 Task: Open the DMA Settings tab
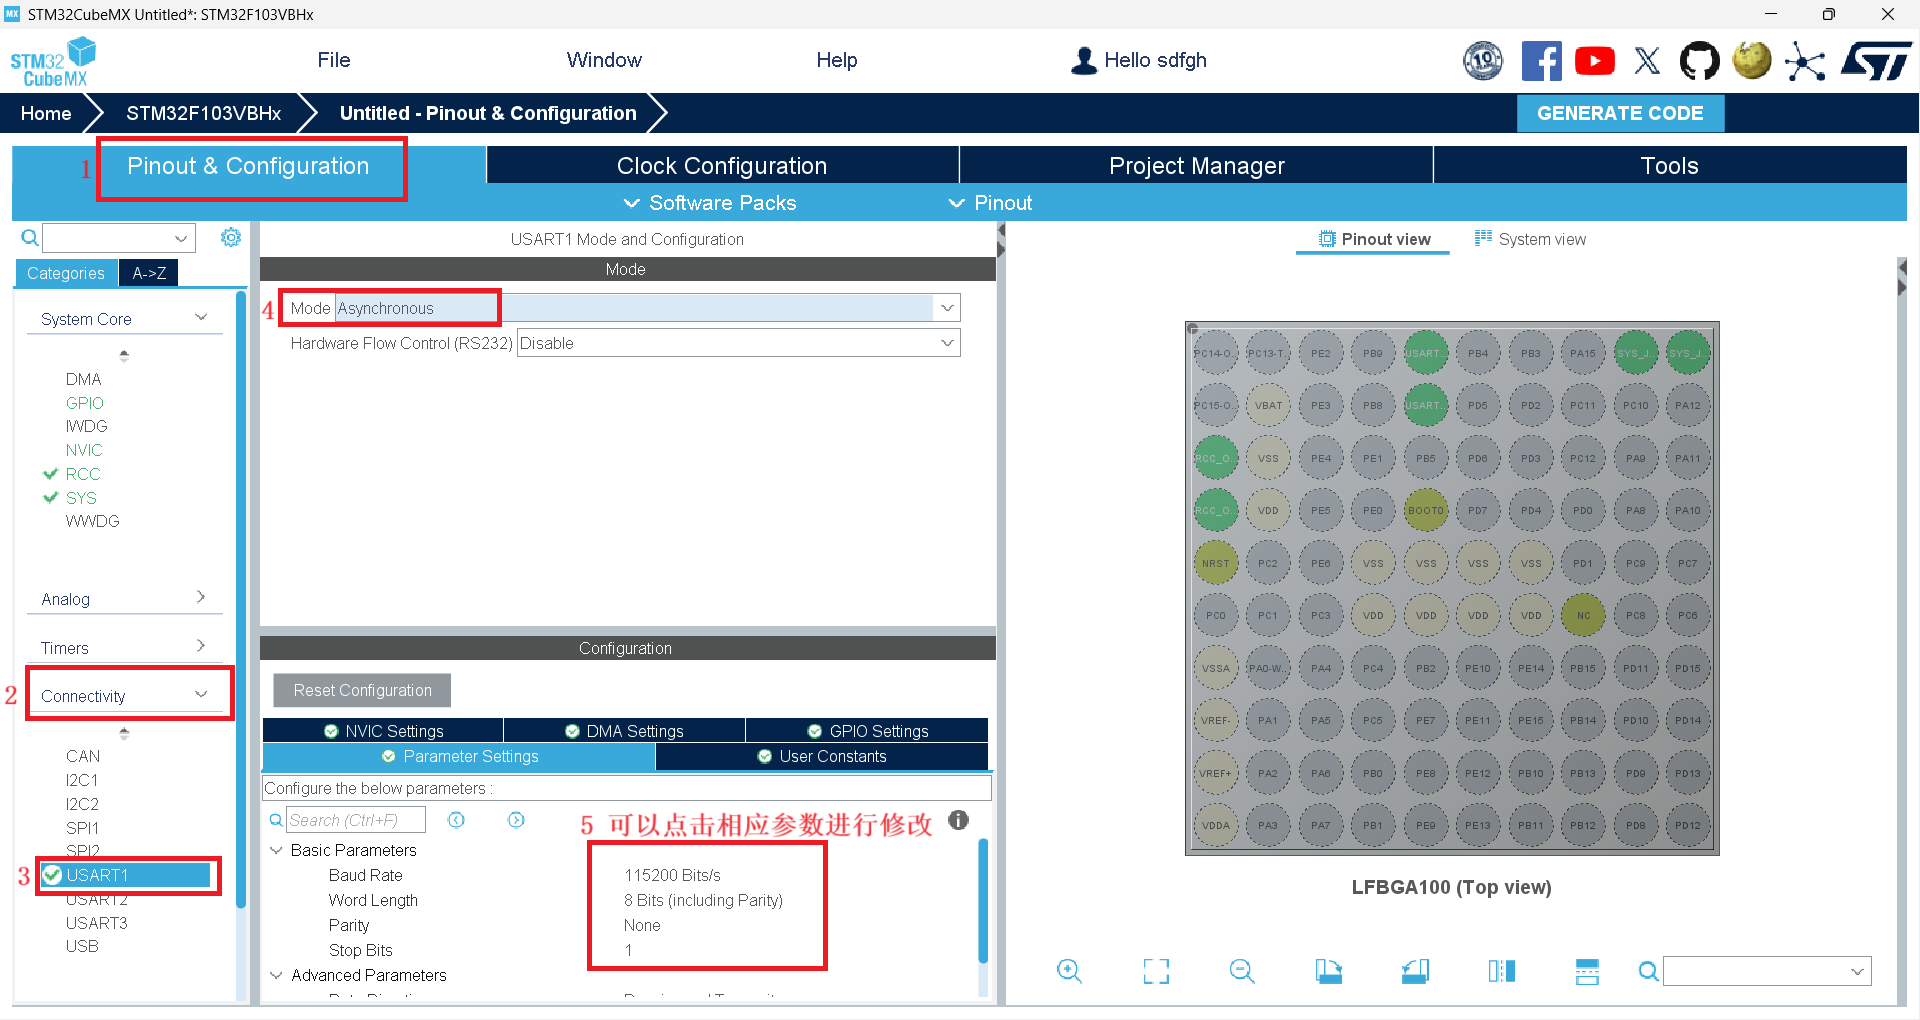tap(624, 731)
